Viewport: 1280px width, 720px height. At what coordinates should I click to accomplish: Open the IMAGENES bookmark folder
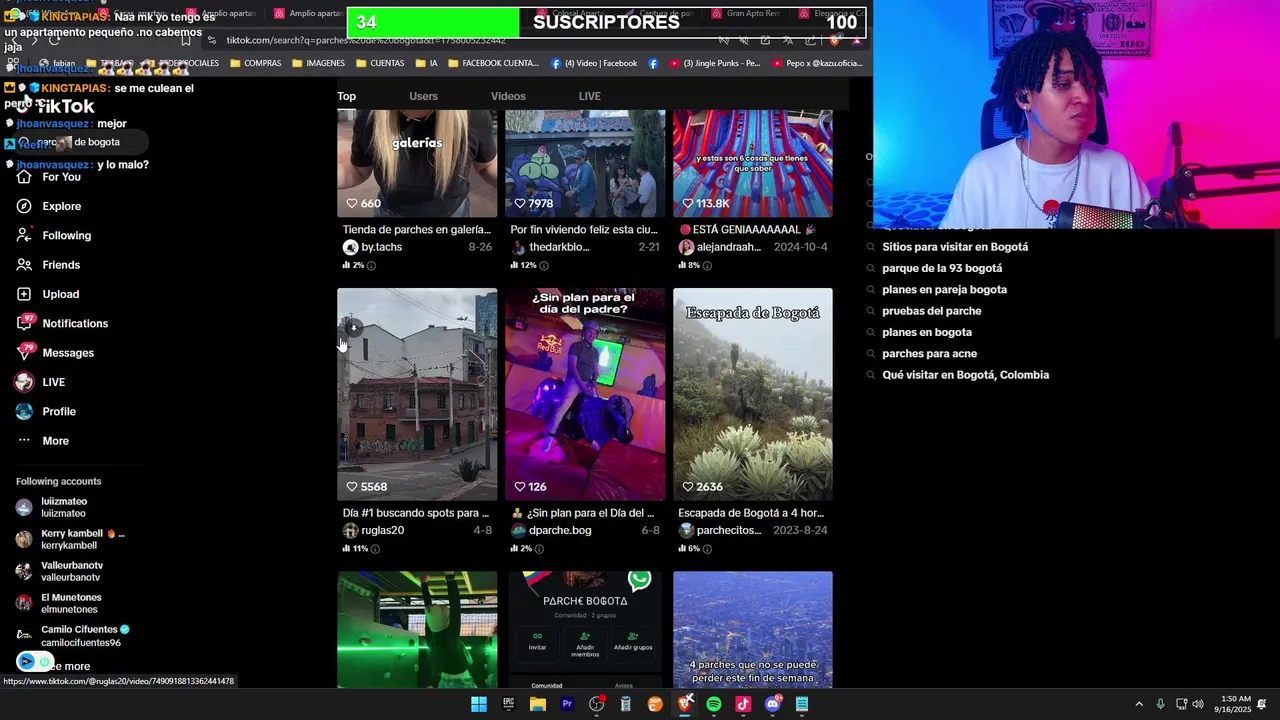point(318,63)
